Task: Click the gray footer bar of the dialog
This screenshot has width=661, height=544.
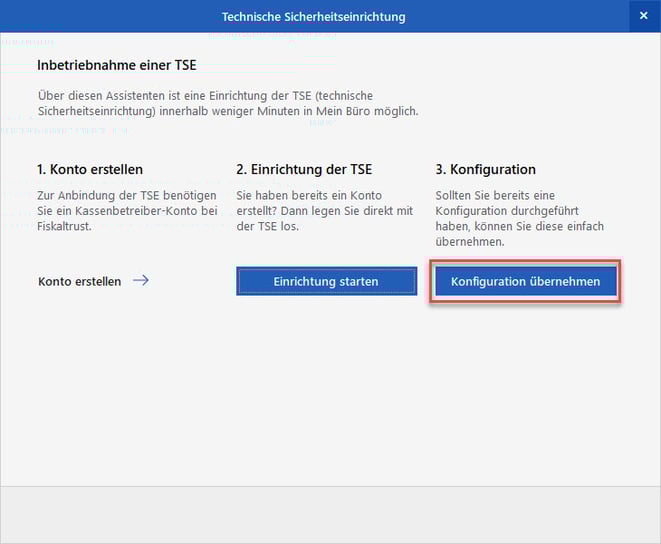Action: click(330, 514)
